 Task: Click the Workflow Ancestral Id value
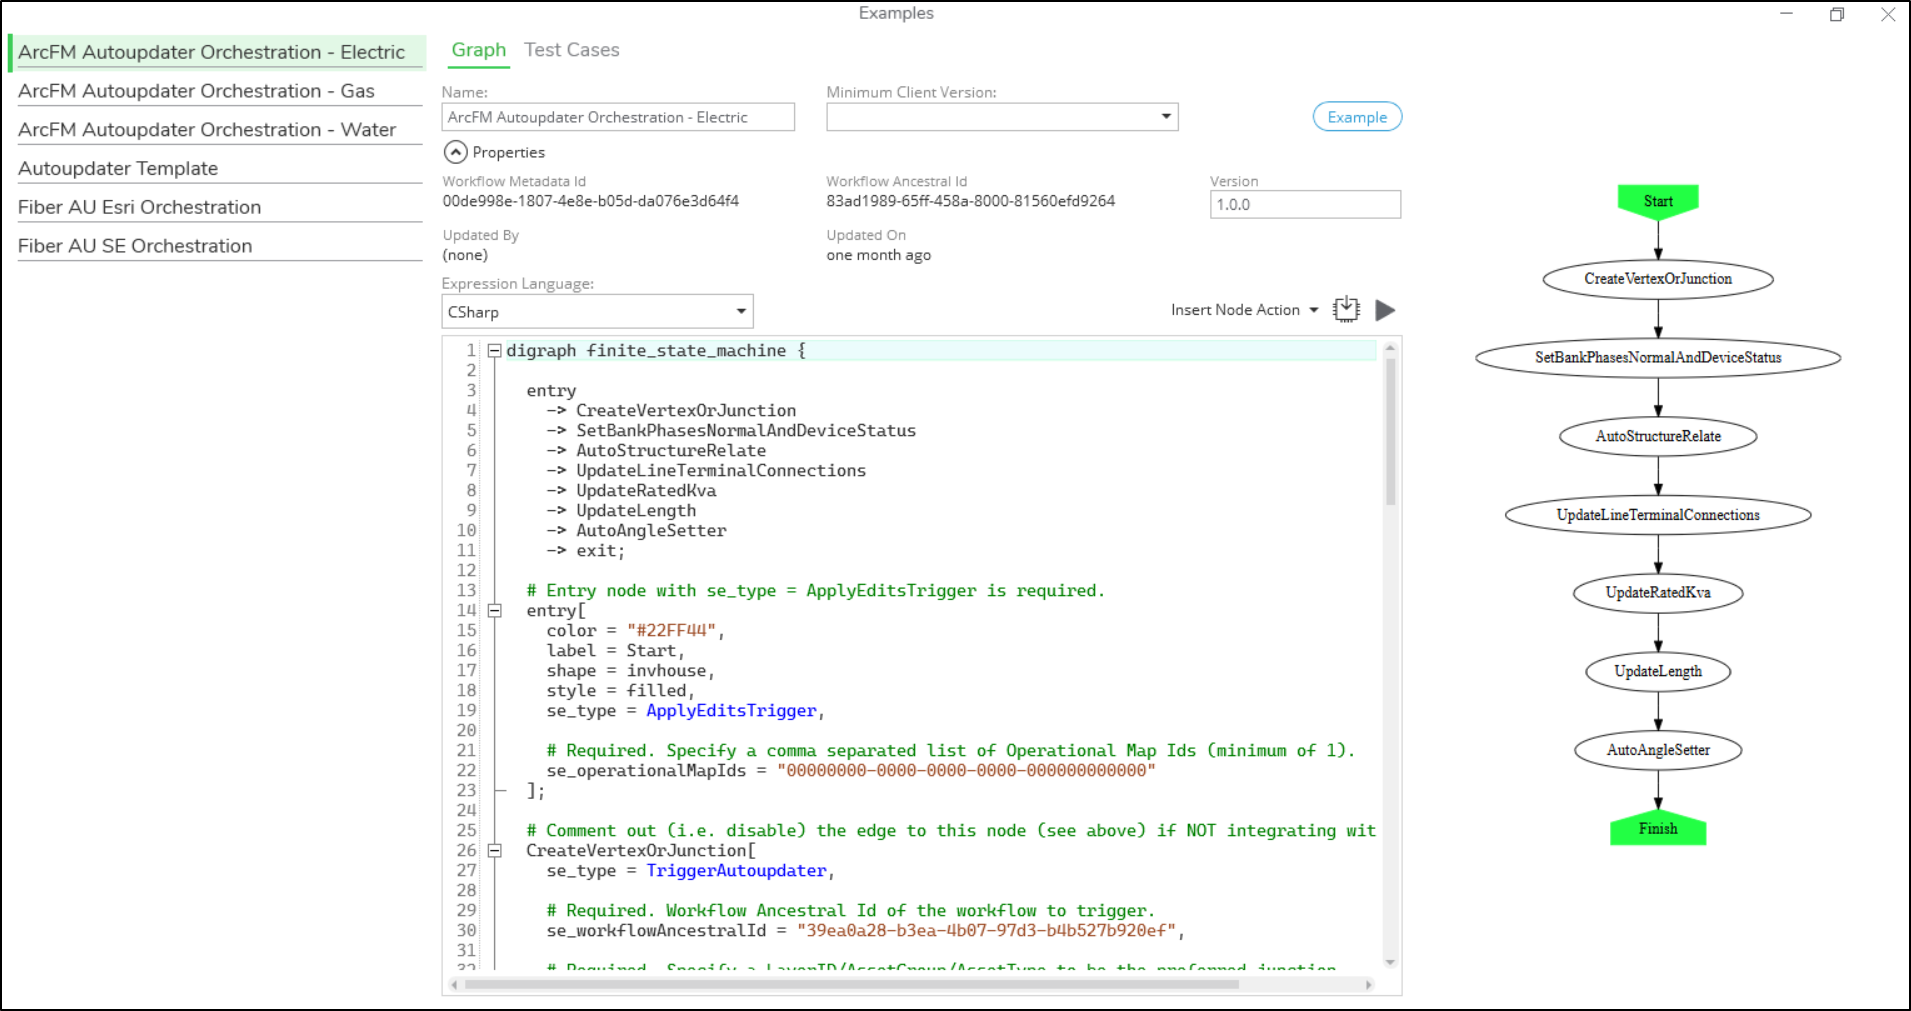click(x=970, y=201)
